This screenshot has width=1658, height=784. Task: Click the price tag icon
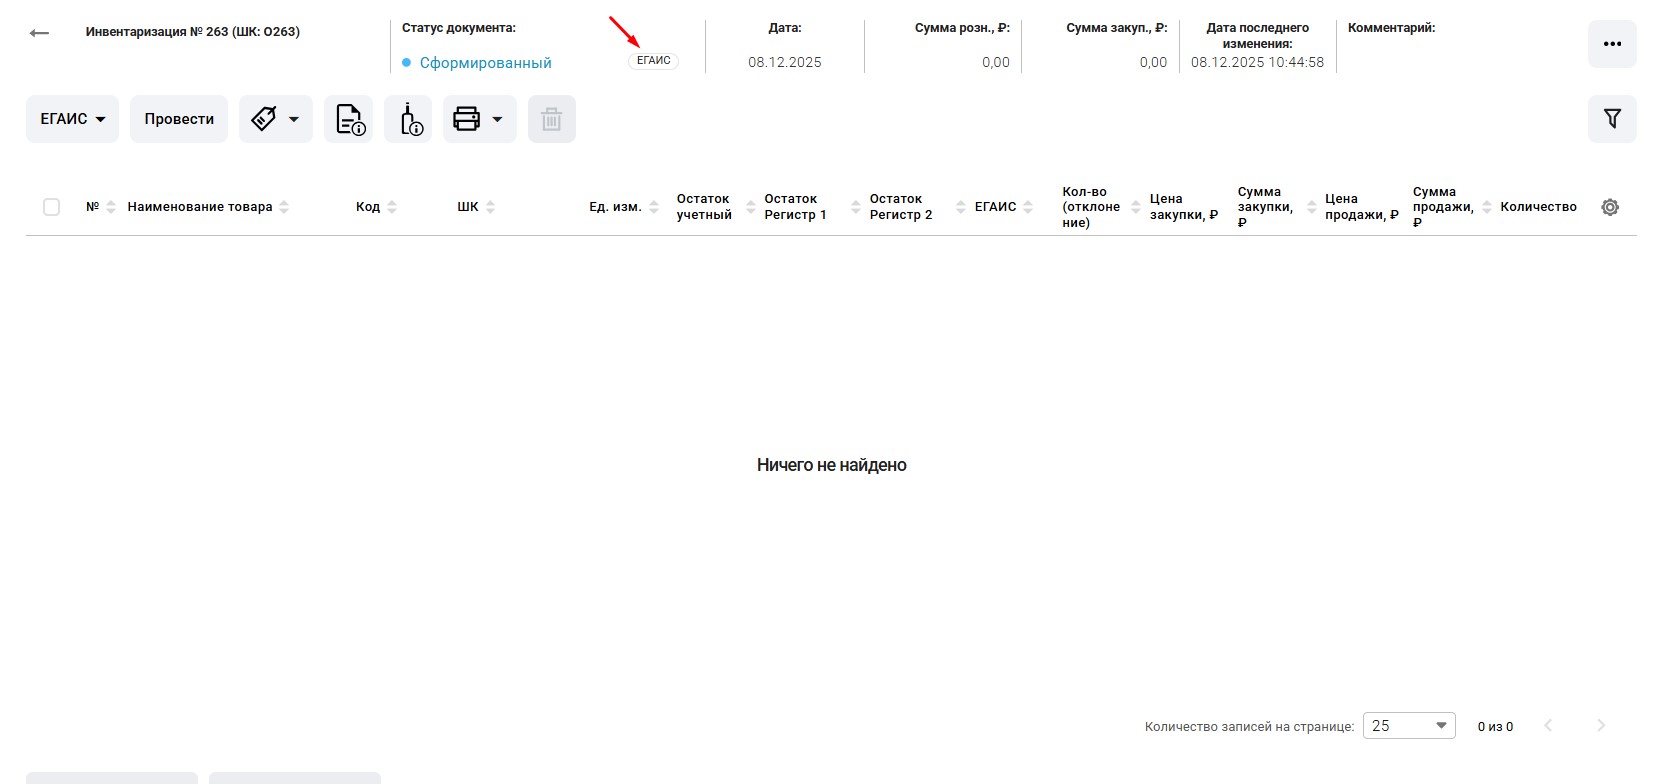[264, 119]
